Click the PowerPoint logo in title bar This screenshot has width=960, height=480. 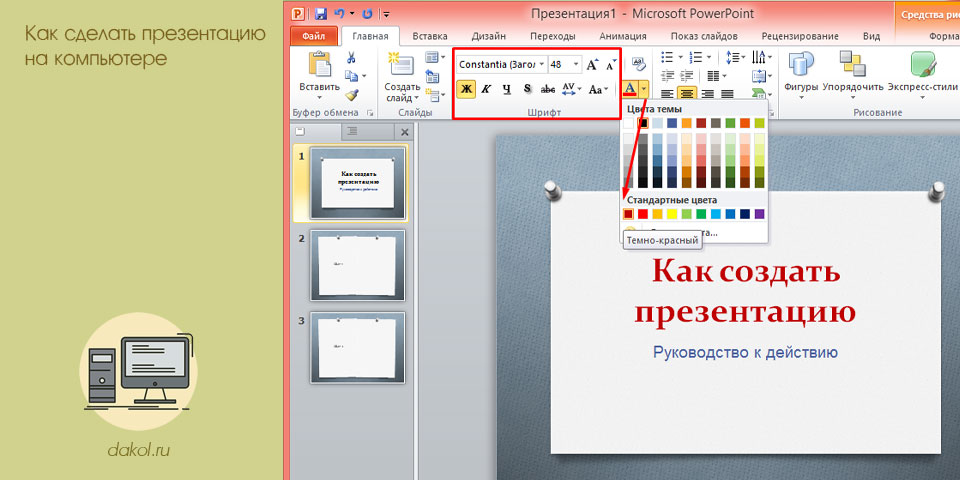coord(298,13)
